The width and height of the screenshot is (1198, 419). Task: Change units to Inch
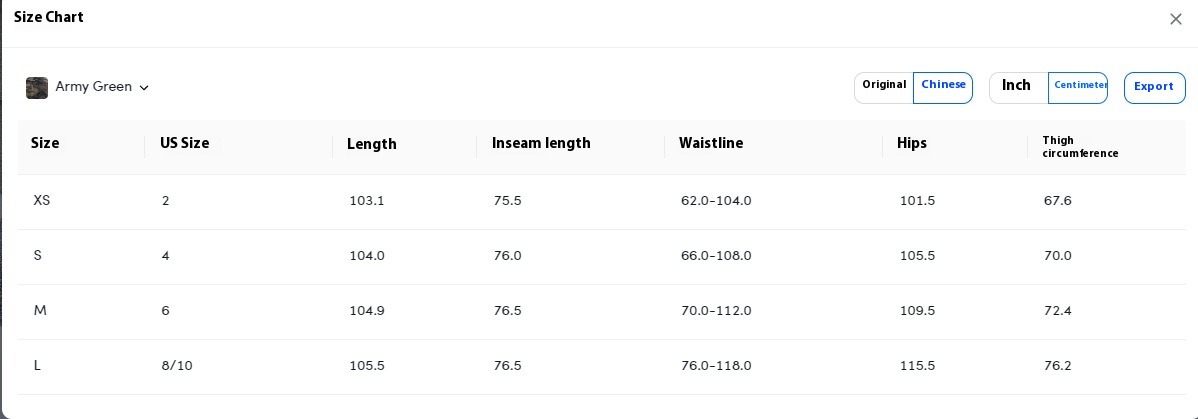(1016, 85)
